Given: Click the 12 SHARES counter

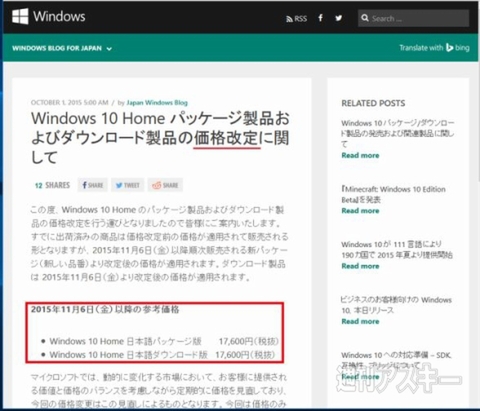Looking at the screenshot, I should coord(52,185).
